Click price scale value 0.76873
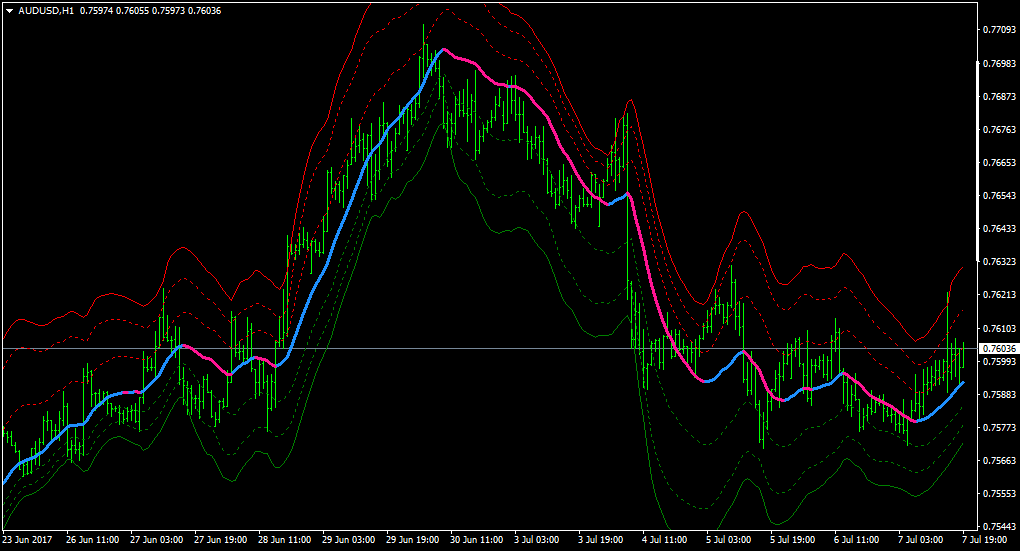The width and height of the screenshot is (1020, 551). (999, 97)
